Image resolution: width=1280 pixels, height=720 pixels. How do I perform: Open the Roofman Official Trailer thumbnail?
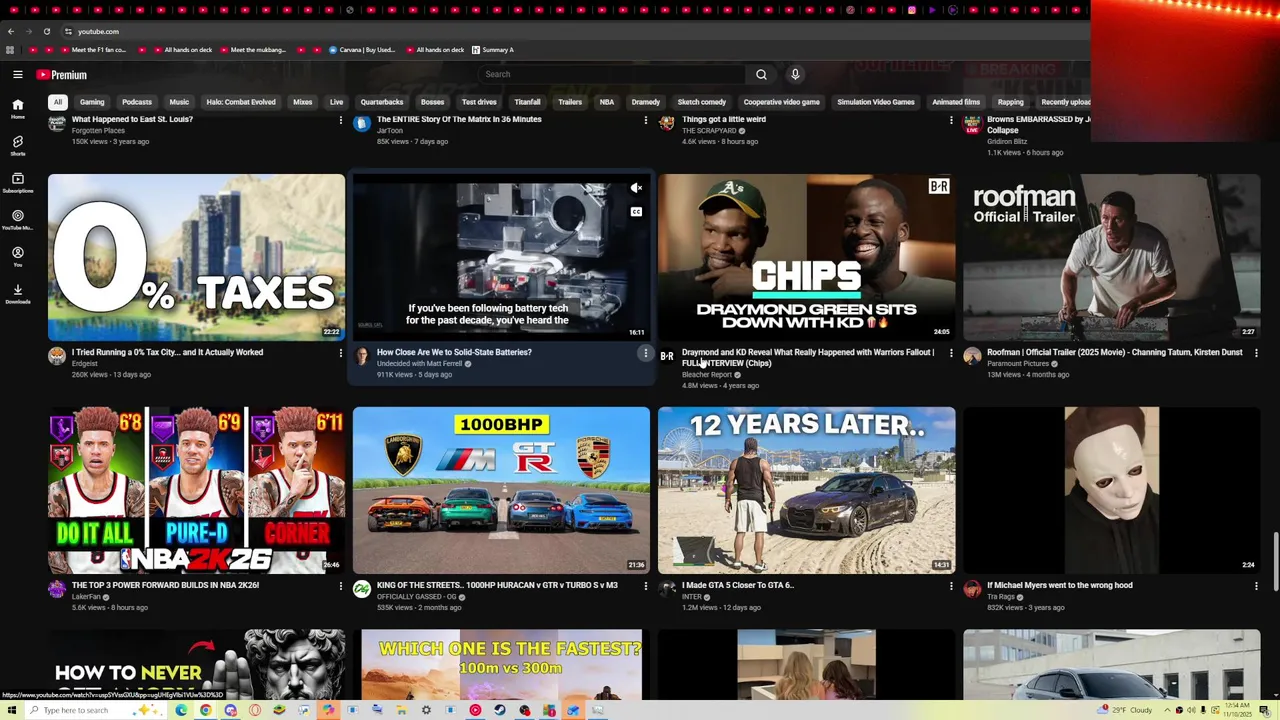1111,258
